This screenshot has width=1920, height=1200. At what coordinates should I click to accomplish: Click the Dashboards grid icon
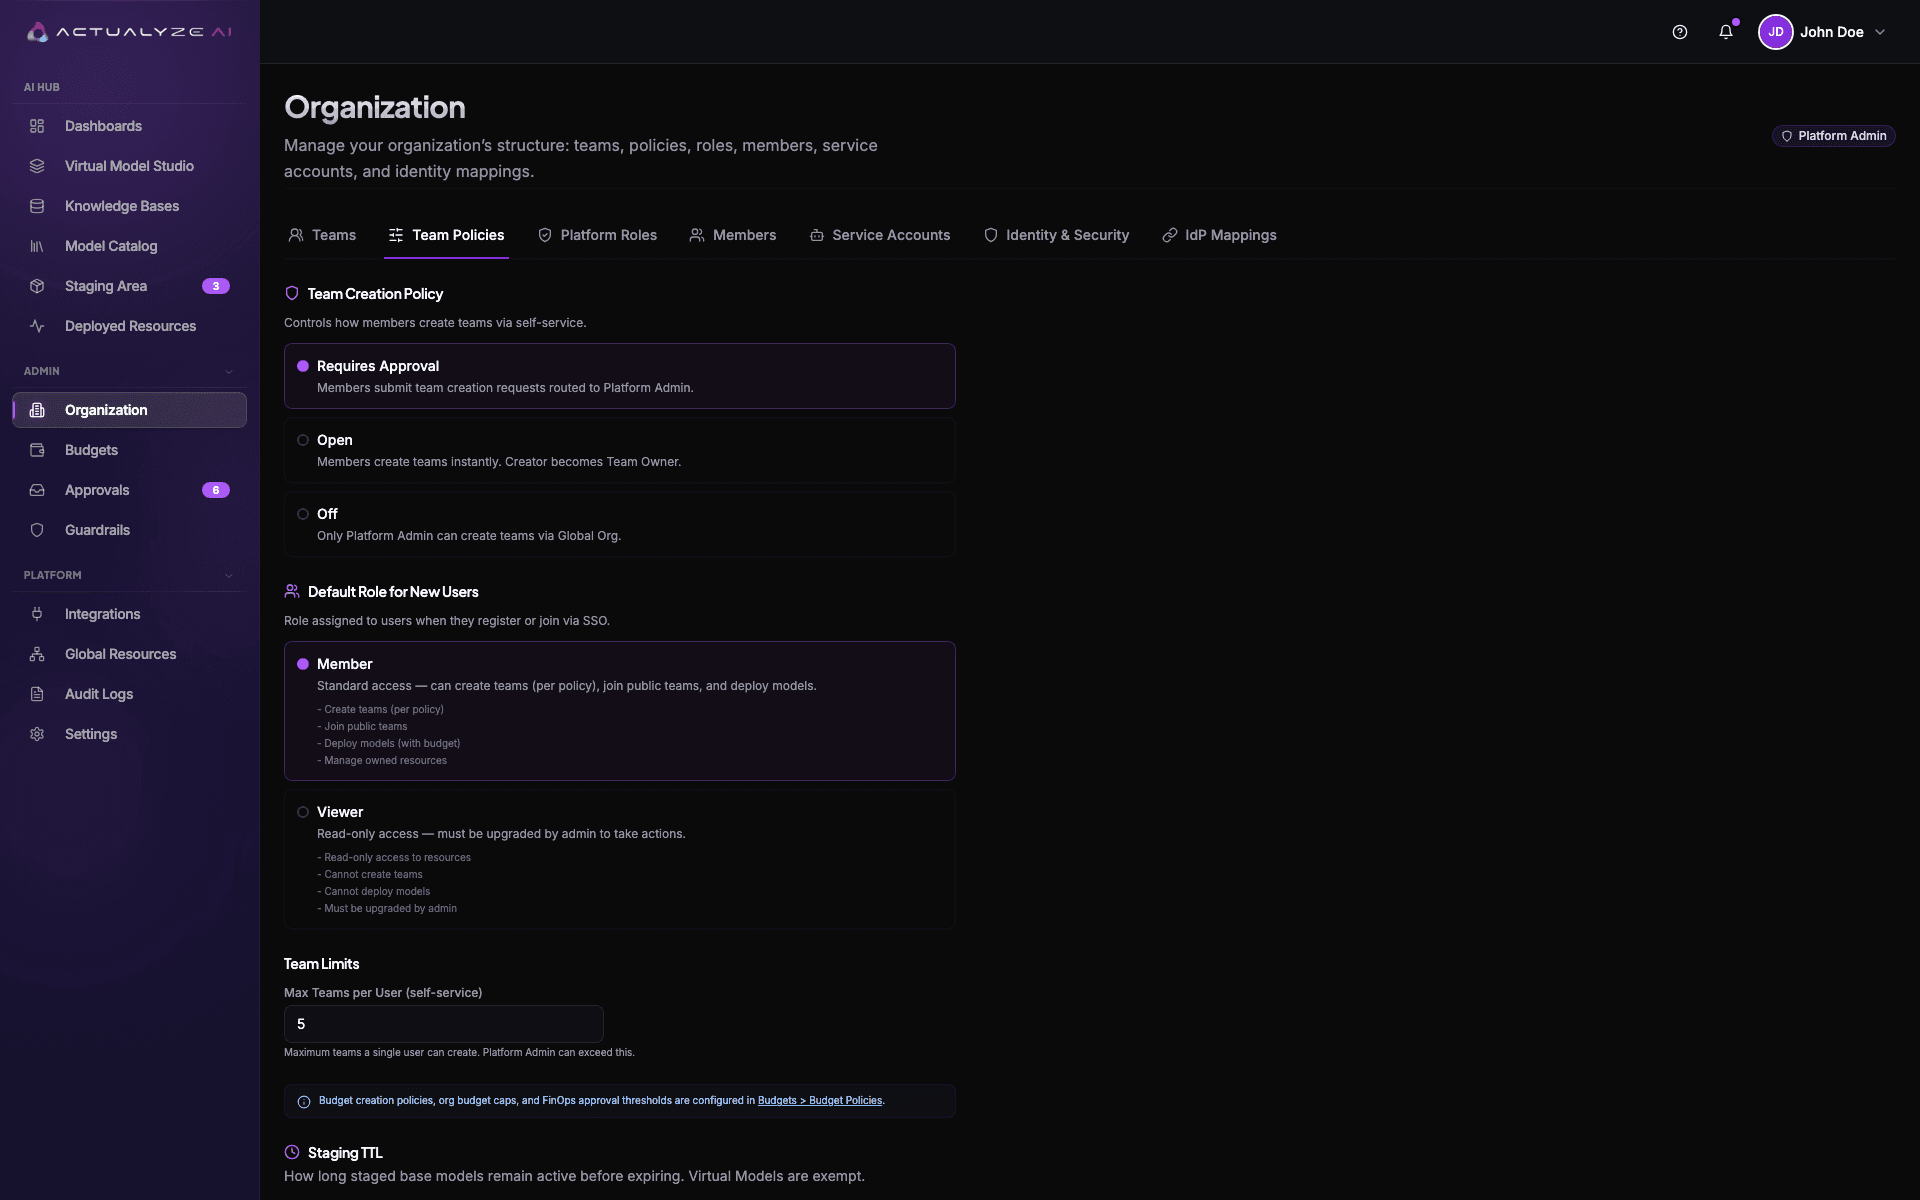[37, 126]
